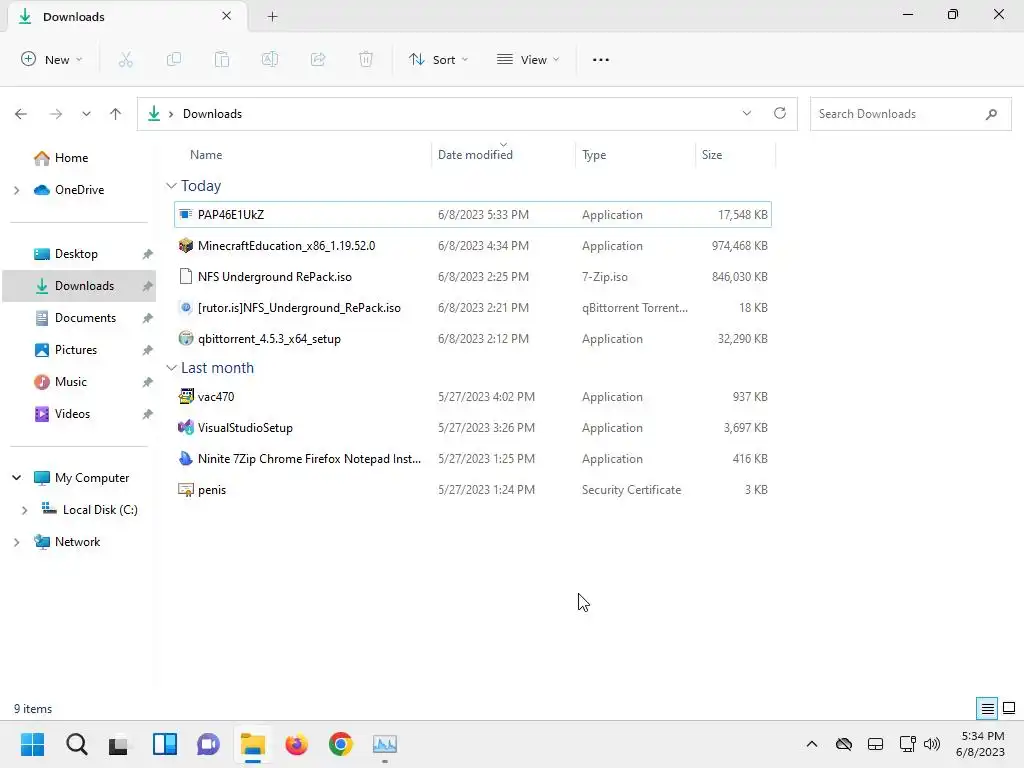Open the clock and date flyout

point(981,744)
